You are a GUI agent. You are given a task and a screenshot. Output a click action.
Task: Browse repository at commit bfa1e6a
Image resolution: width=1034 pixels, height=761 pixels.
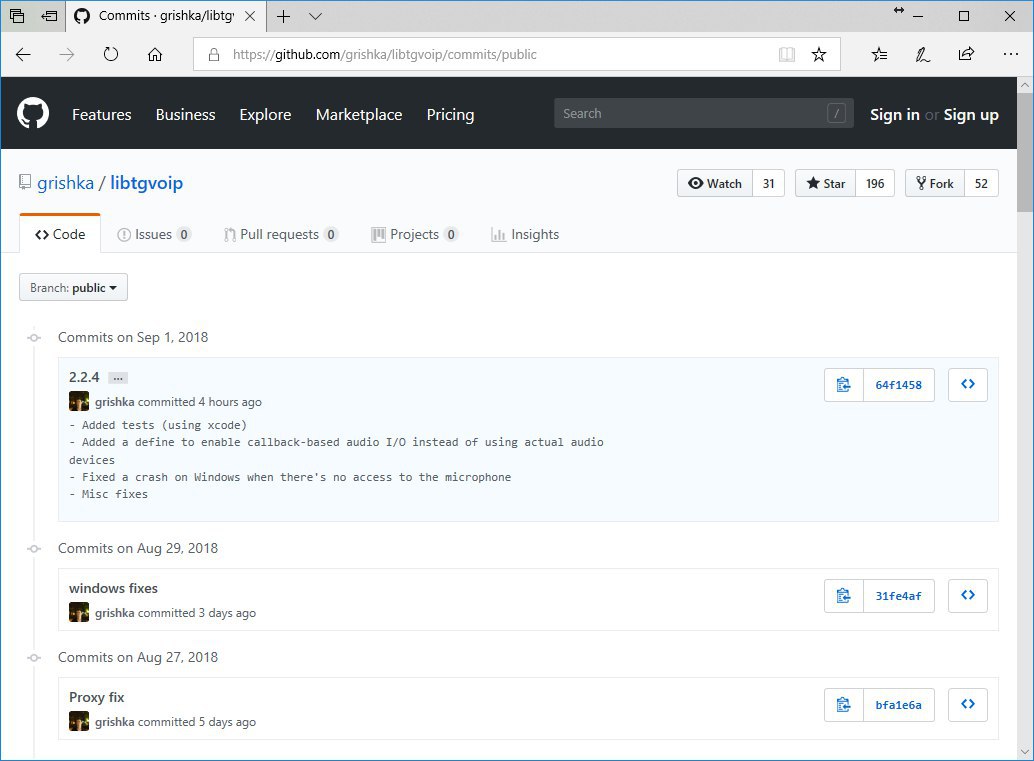pyautogui.click(x=967, y=705)
